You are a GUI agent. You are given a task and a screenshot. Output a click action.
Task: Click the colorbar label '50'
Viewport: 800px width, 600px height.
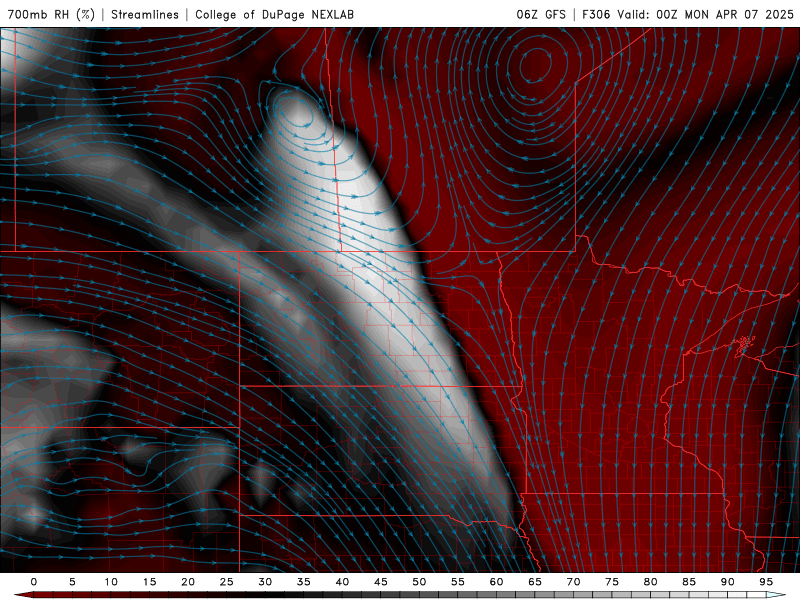click(x=419, y=582)
